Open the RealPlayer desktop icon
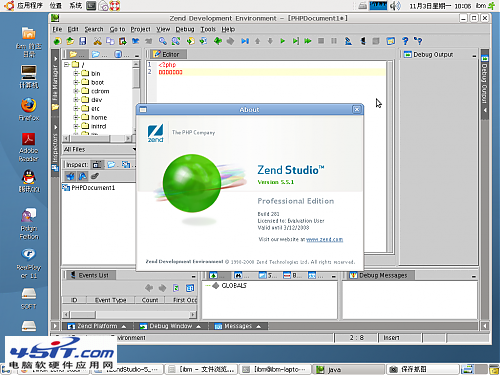 (29, 263)
